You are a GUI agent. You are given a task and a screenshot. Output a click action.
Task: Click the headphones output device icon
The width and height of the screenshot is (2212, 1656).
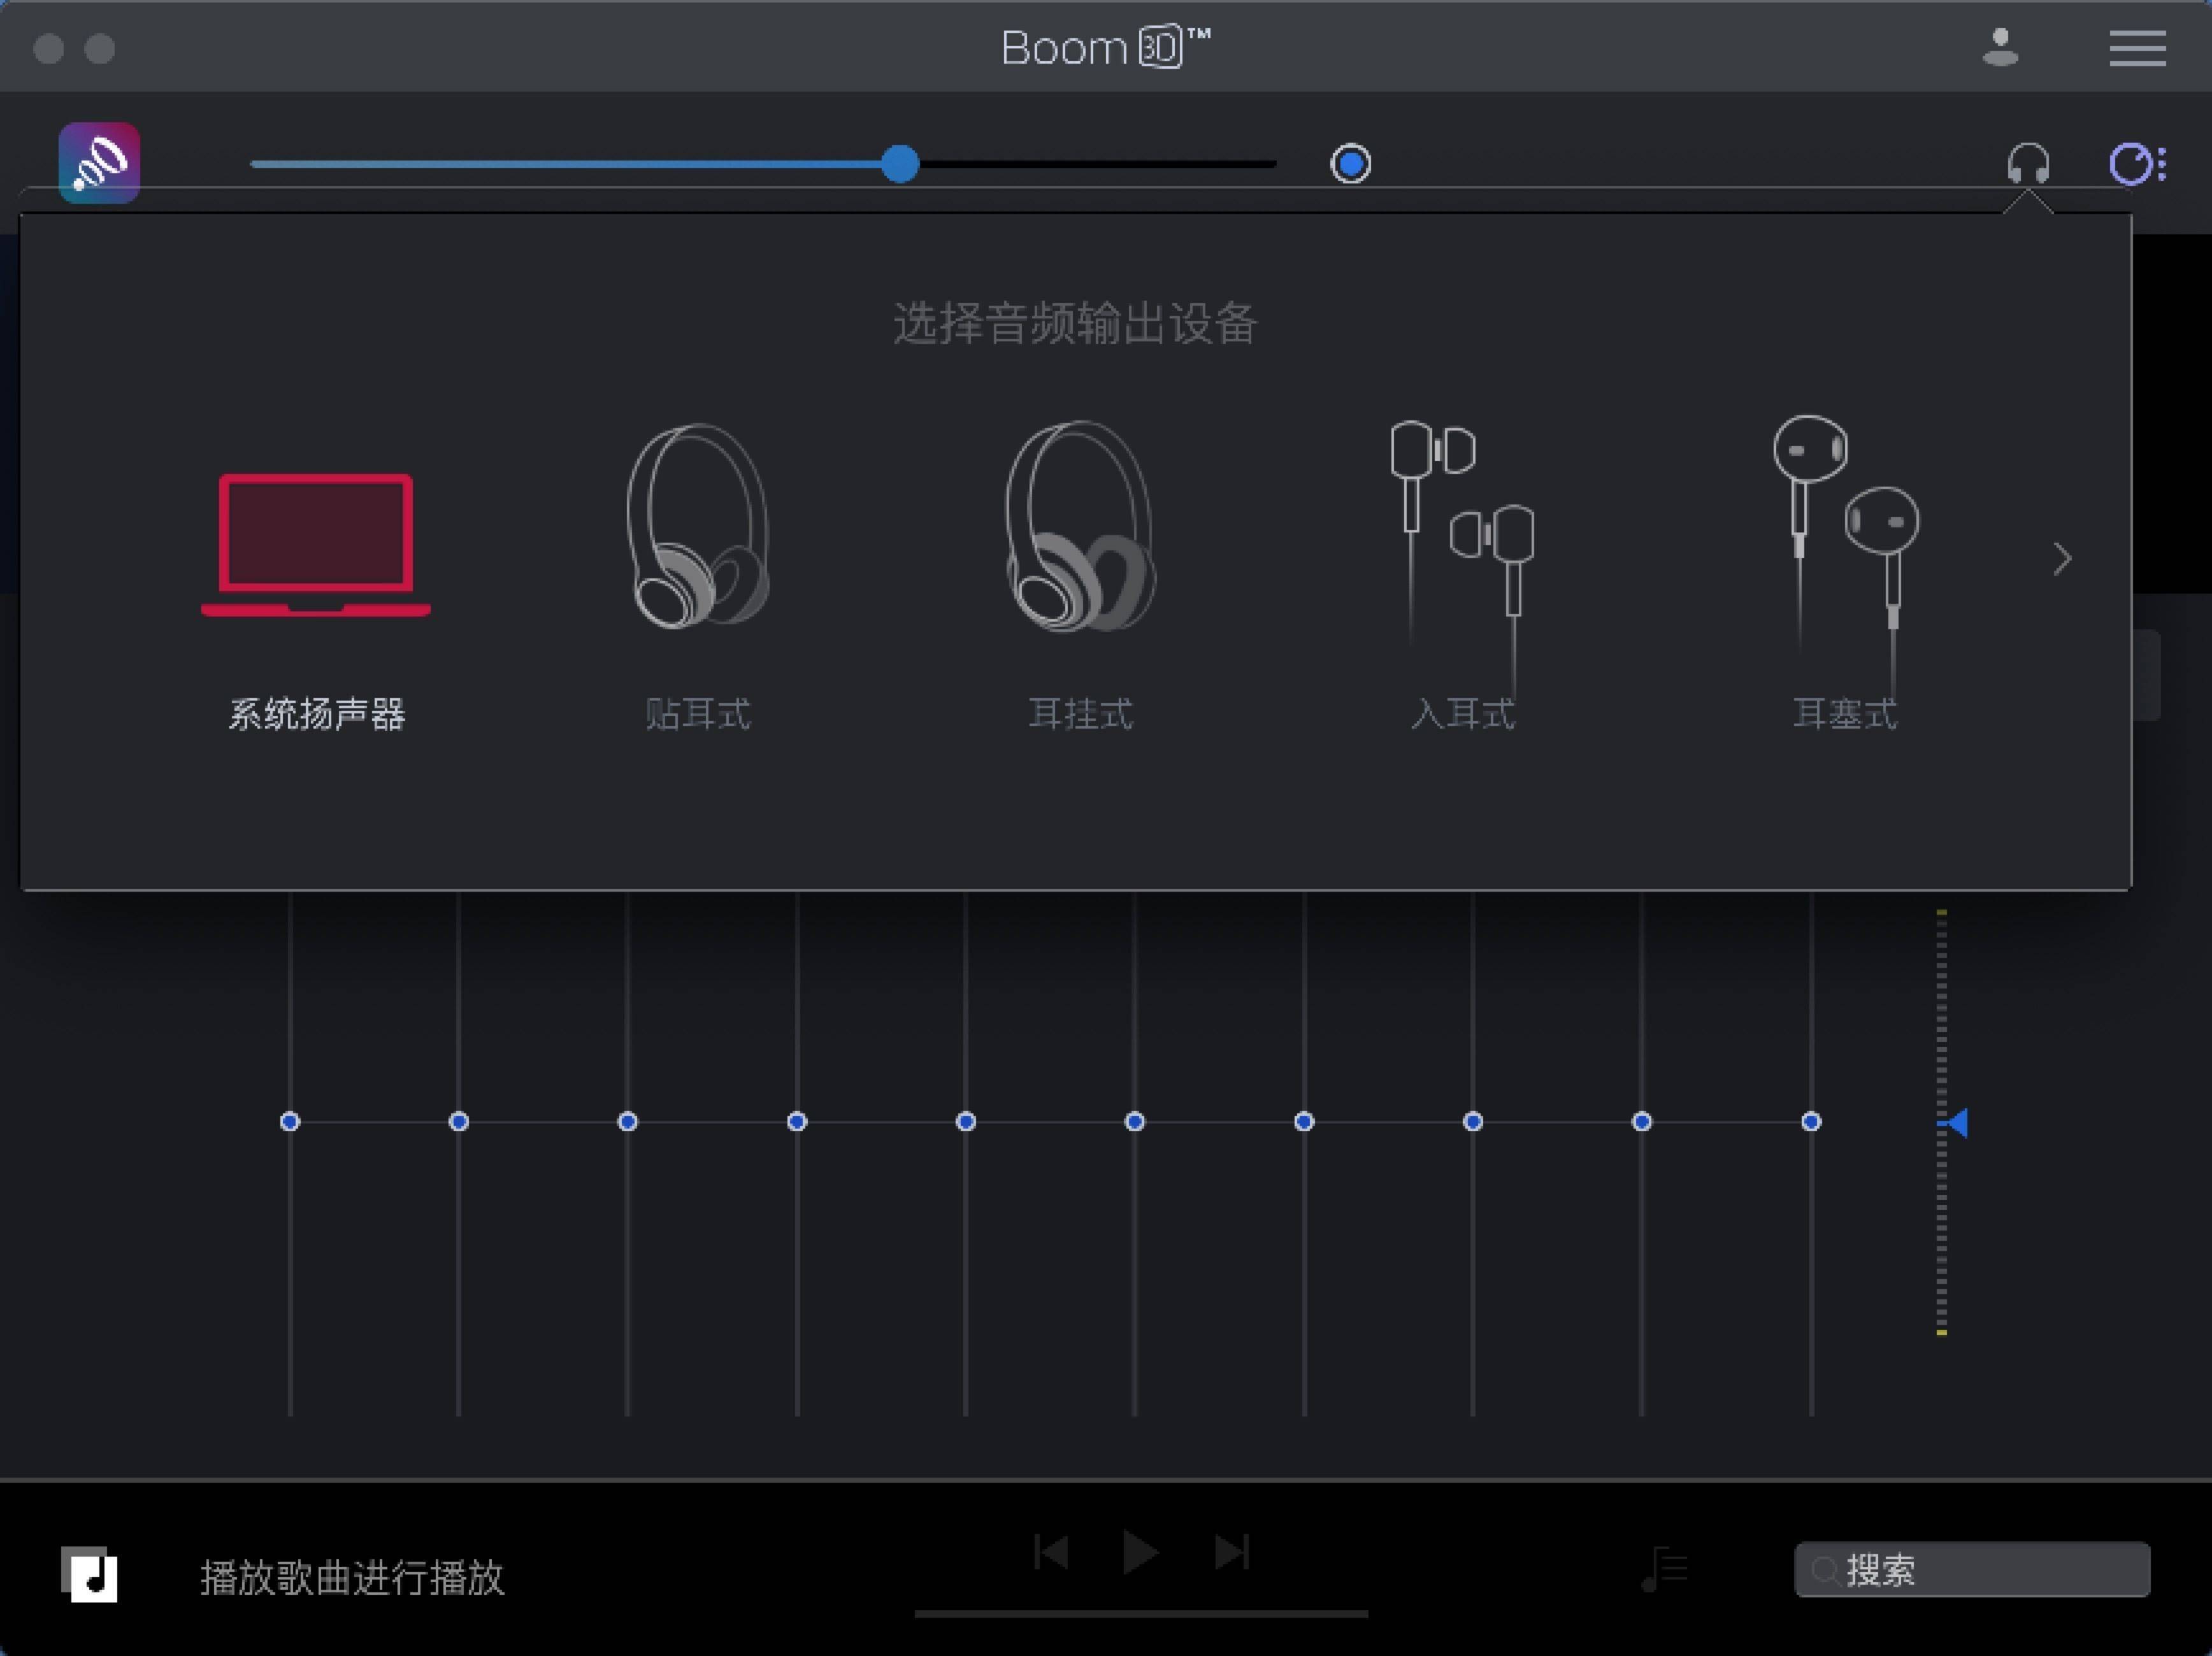2028,163
